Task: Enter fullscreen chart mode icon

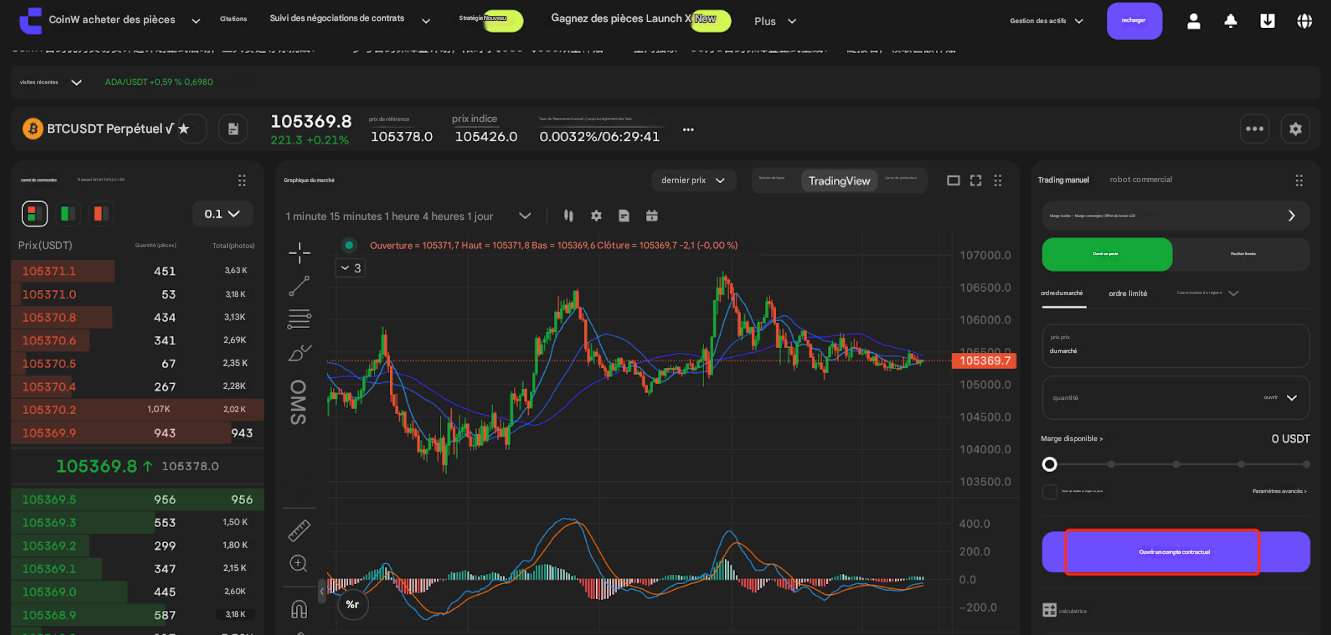Action: coord(975,180)
